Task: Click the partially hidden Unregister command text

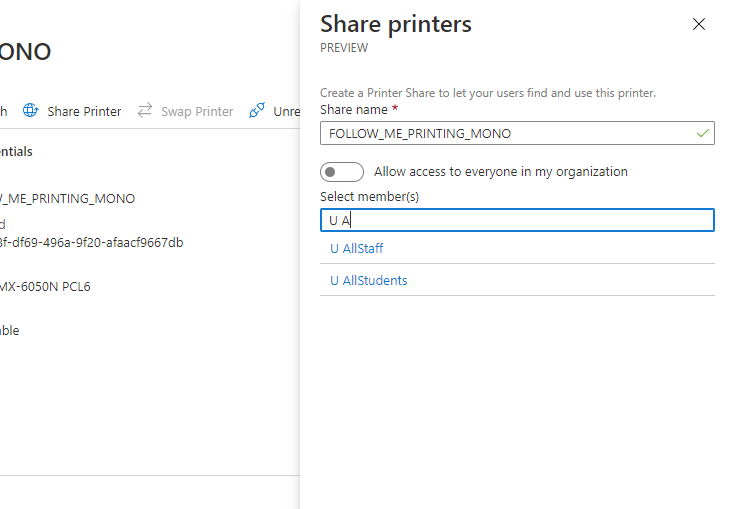Action: tap(287, 111)
